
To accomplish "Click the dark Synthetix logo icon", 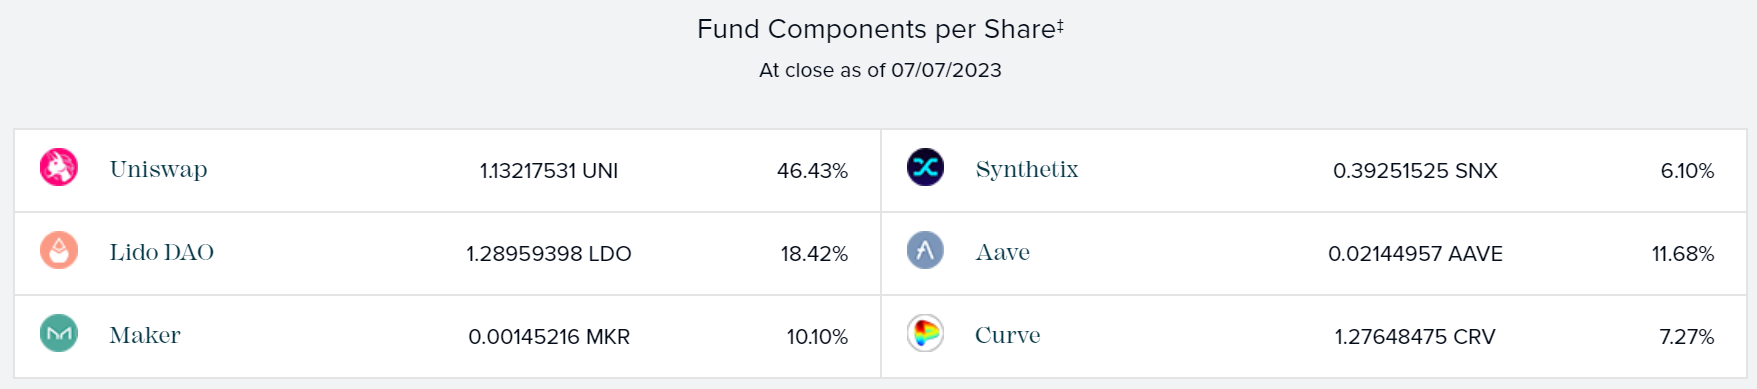I will pyautogui.click(x=925, y=167).
